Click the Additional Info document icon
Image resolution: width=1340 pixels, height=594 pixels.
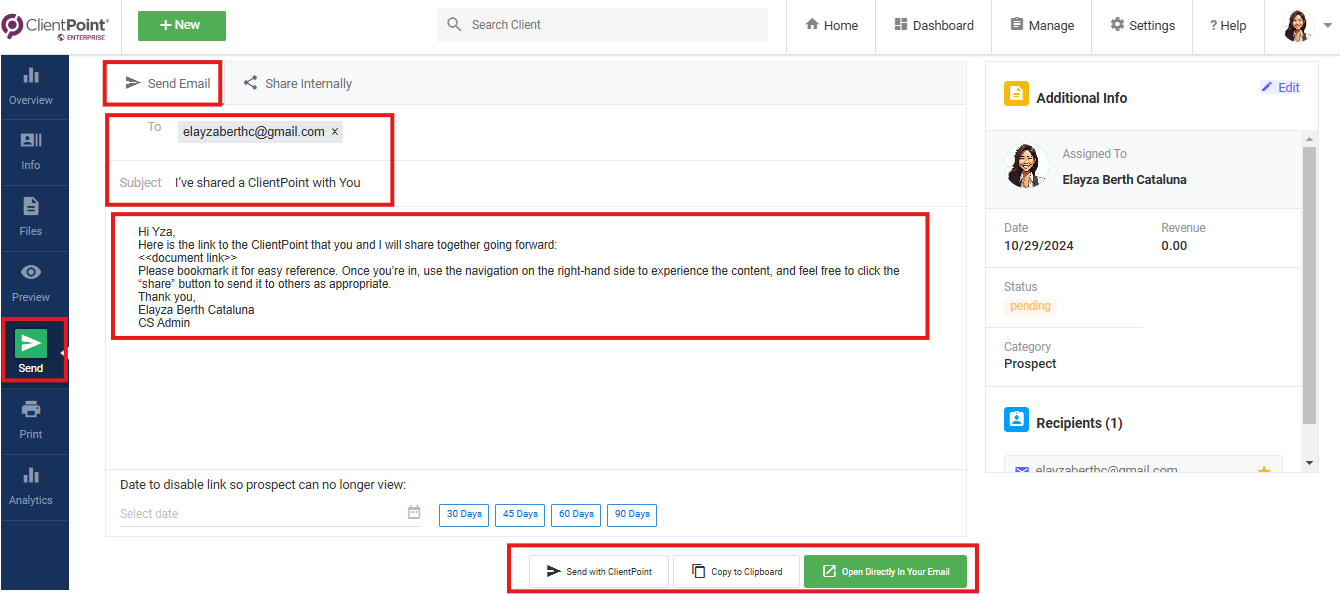(x=1016, y=94)
